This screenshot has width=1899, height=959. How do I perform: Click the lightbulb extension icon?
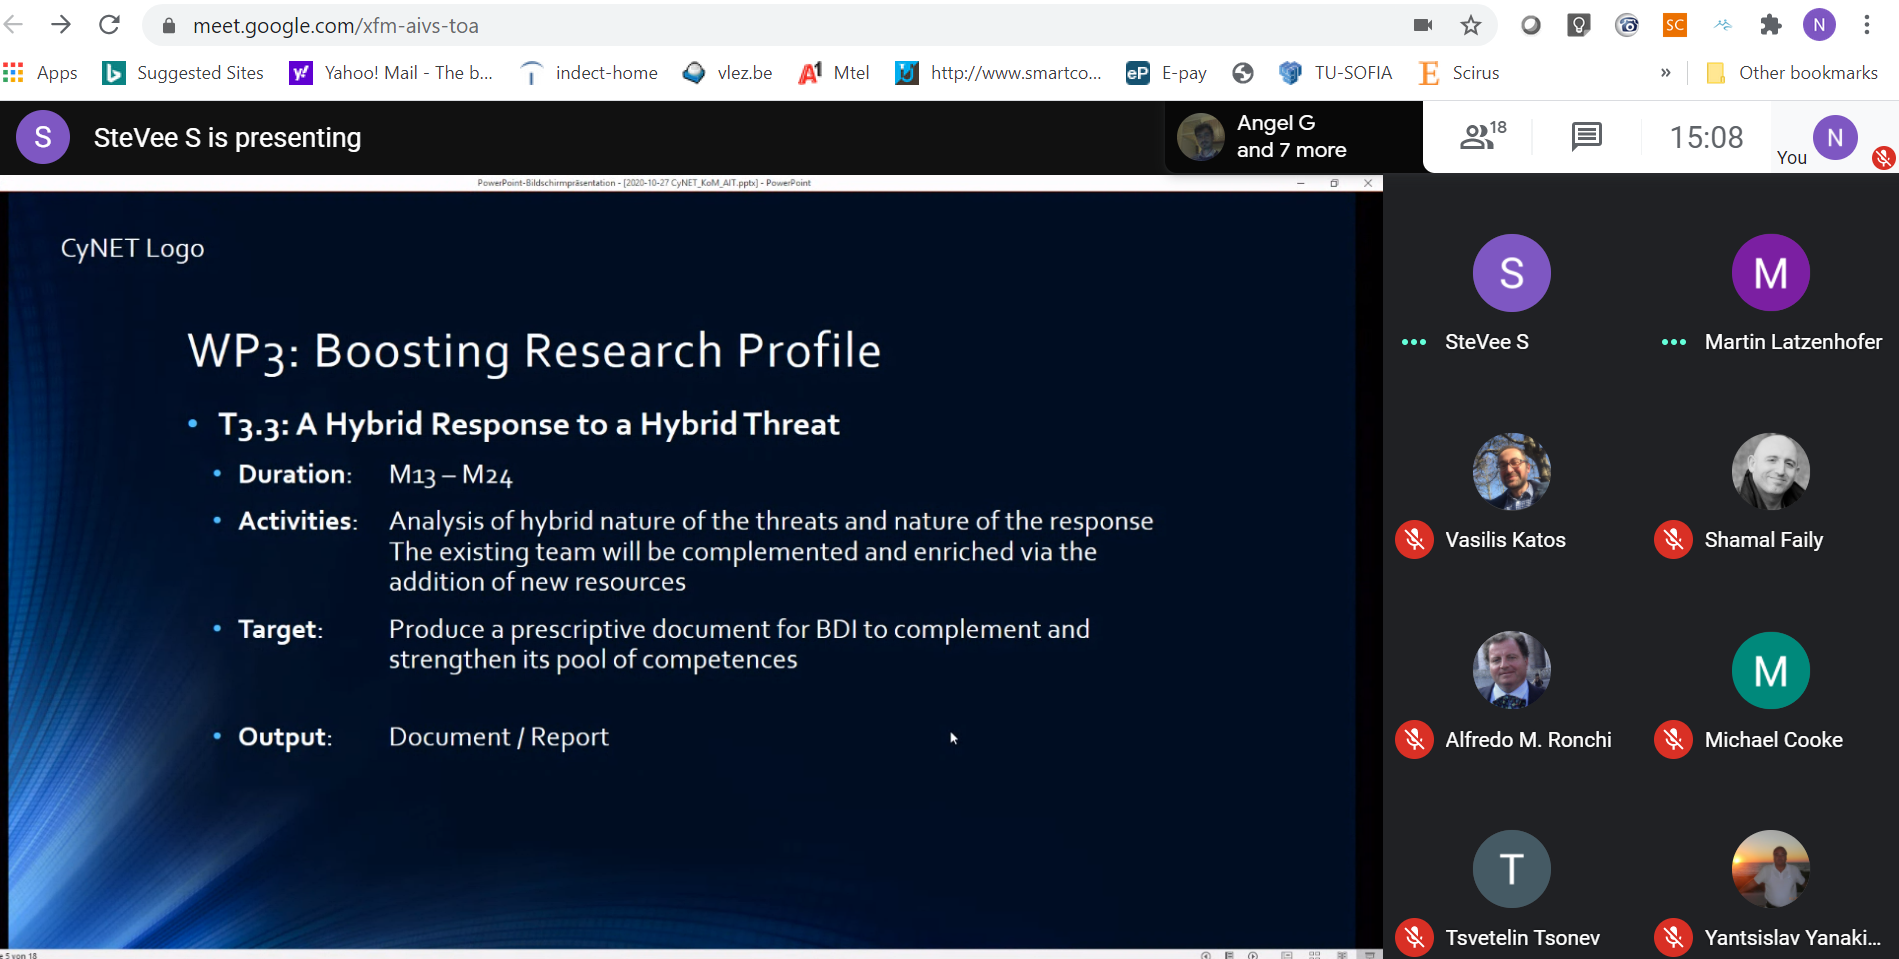pos(1578,25)
